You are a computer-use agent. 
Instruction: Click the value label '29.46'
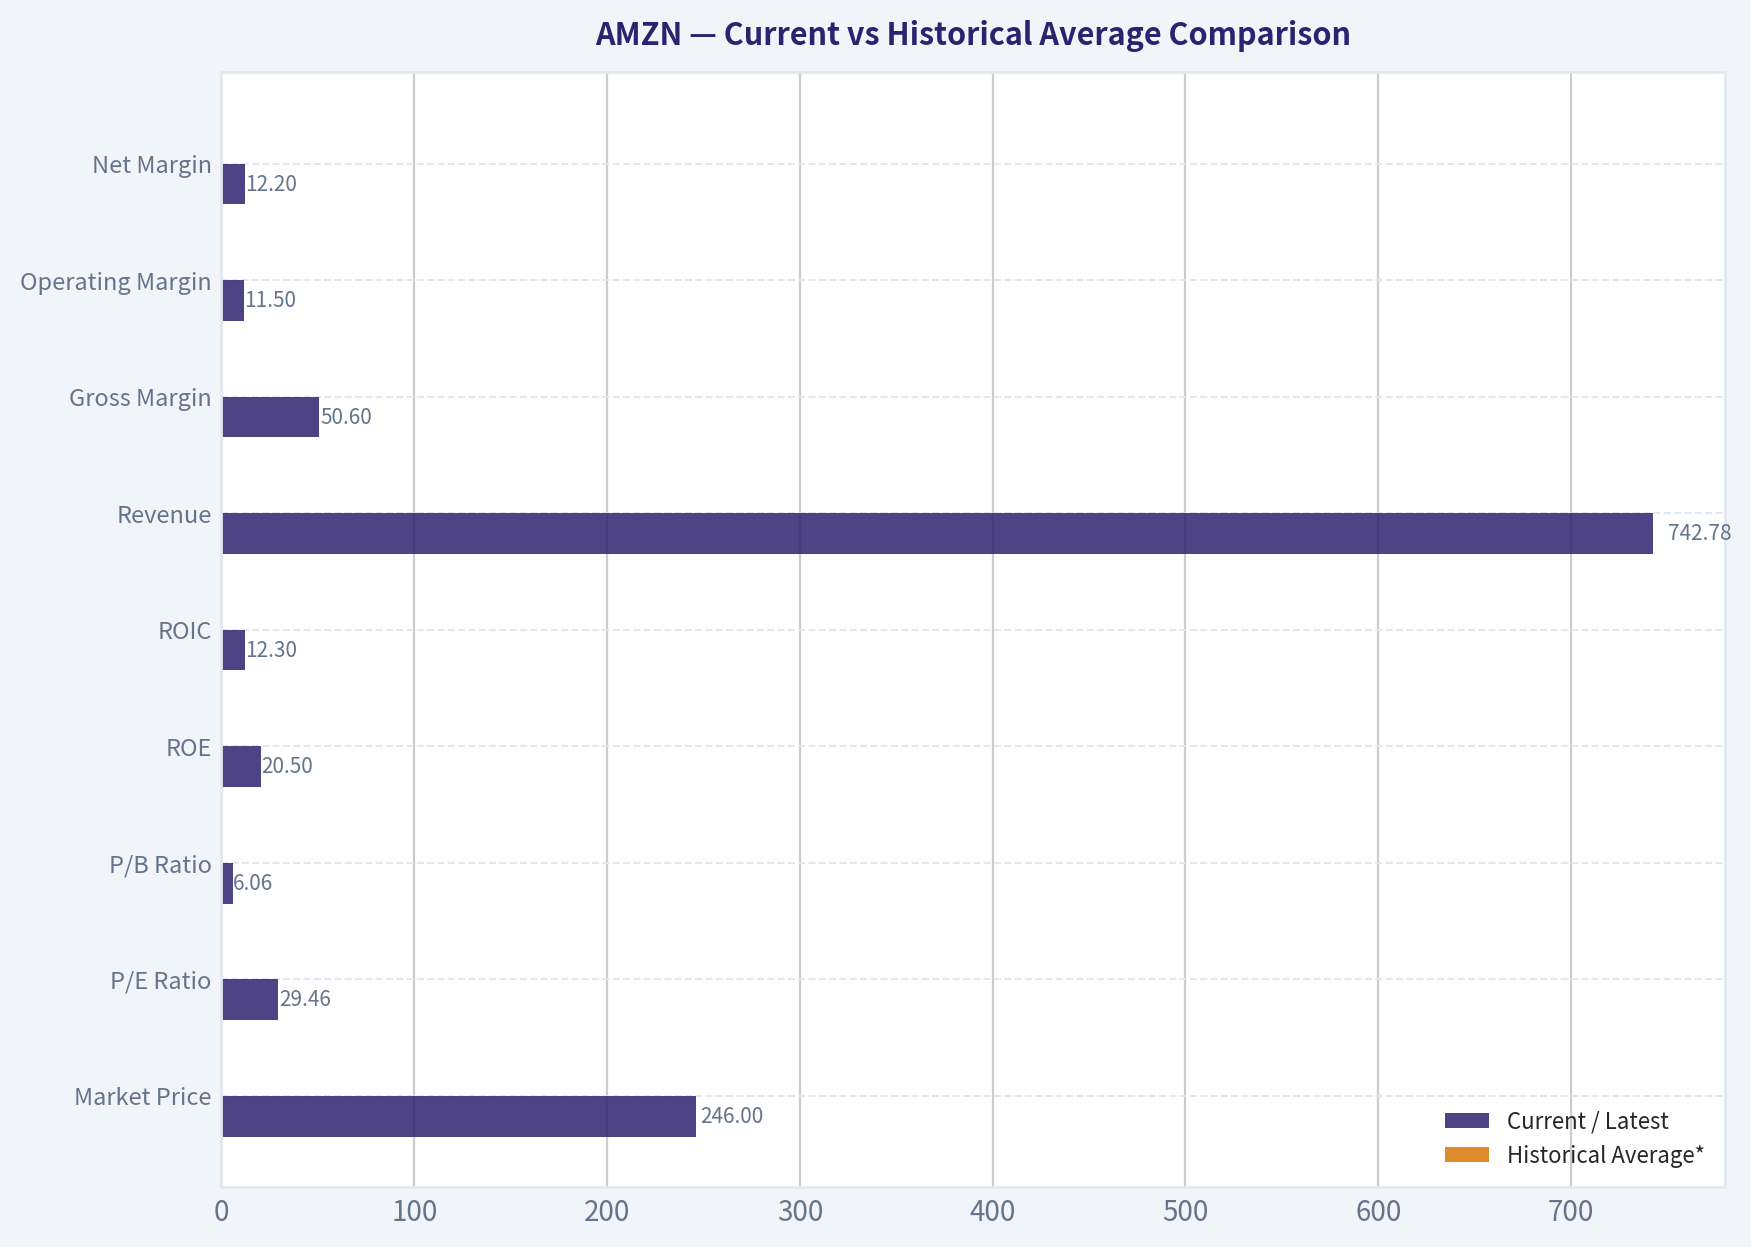[x=305, y=999]
